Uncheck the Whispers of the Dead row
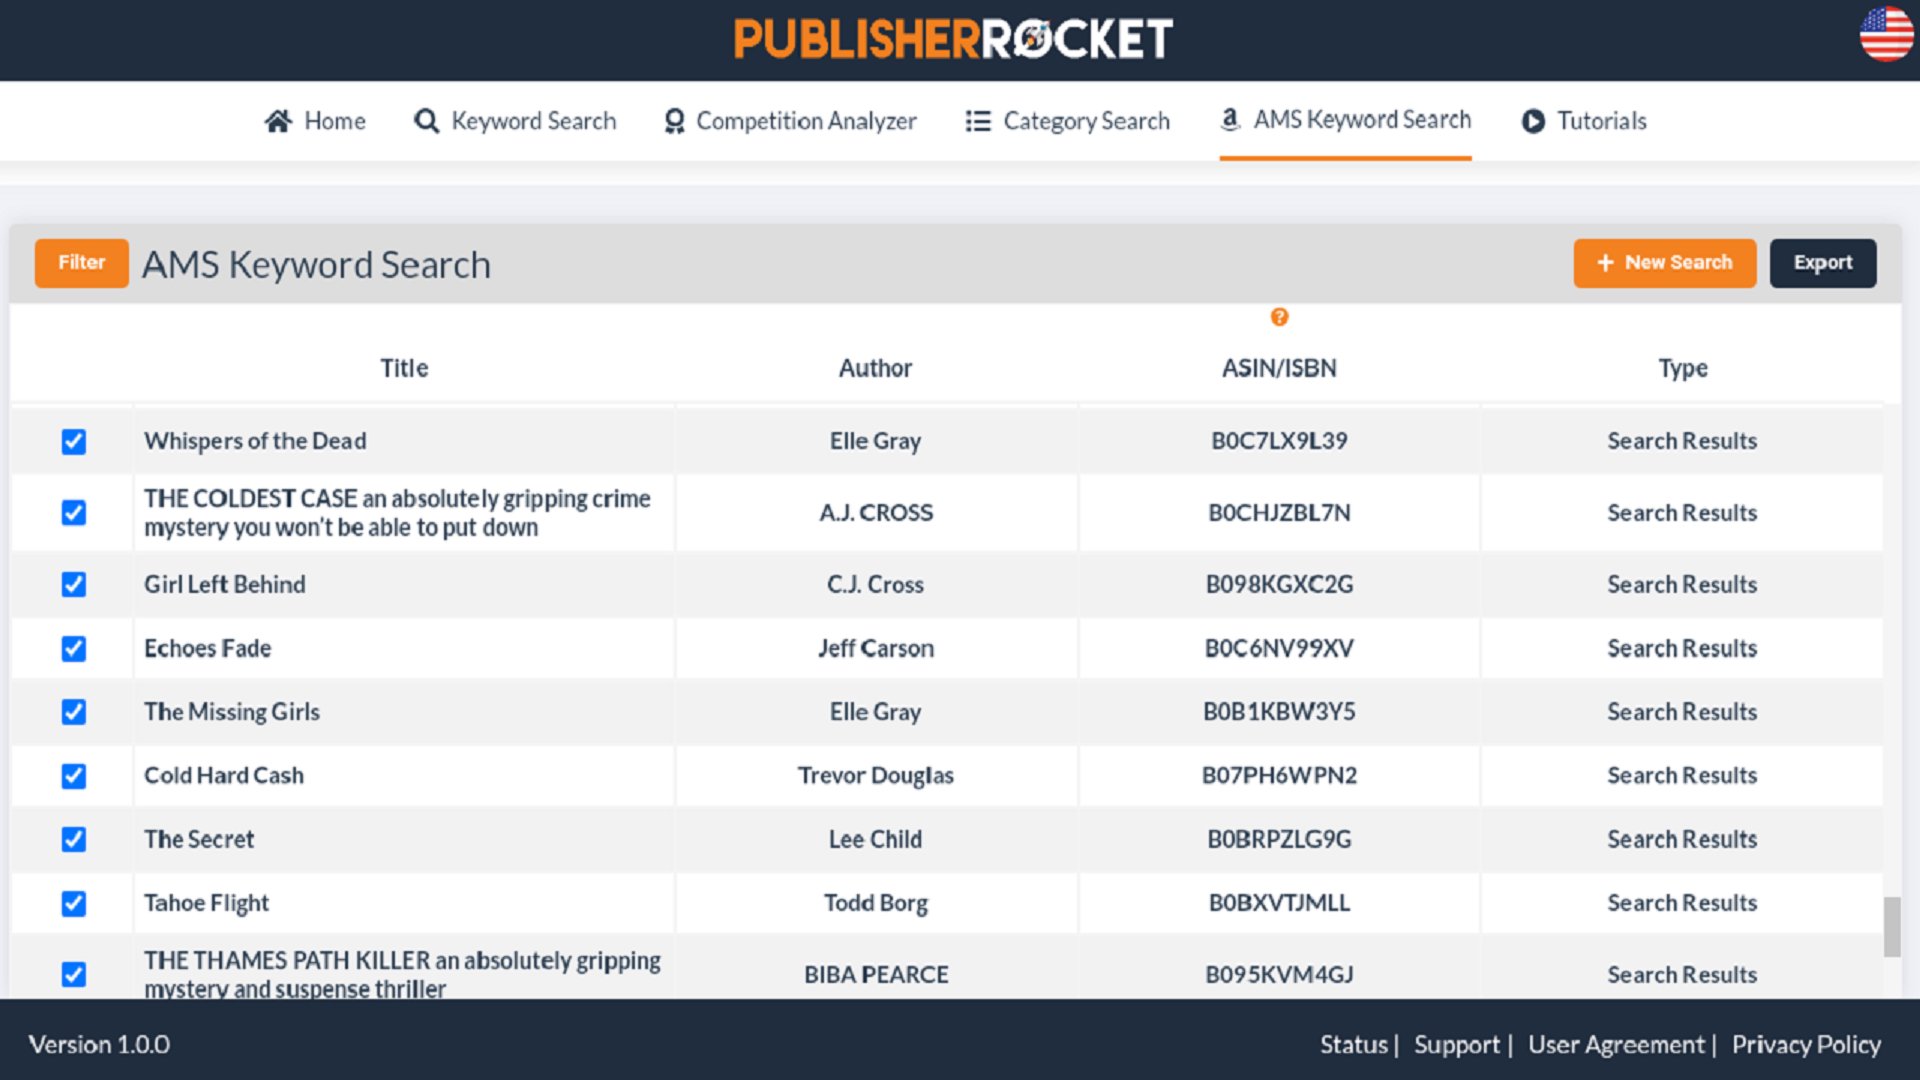This screenshot has height=1080, width=1920. click(x=73, y=441)
